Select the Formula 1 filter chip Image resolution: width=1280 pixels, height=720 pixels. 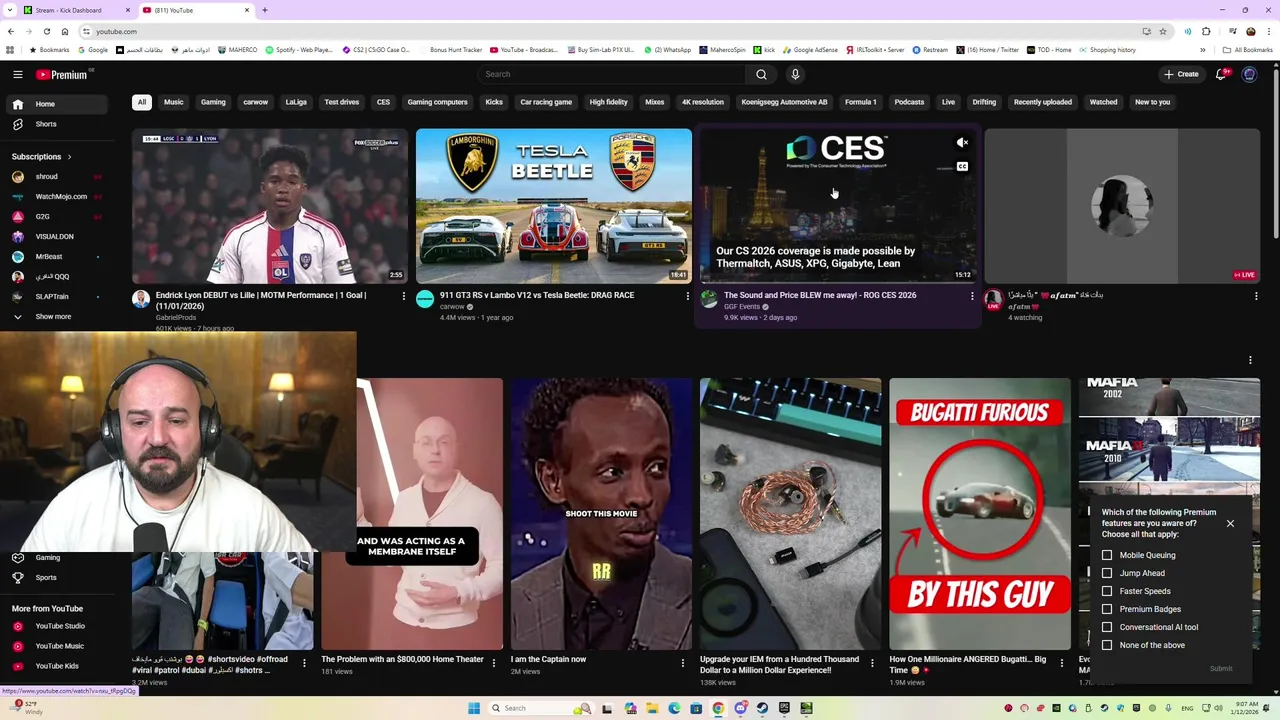pos(861,102)
